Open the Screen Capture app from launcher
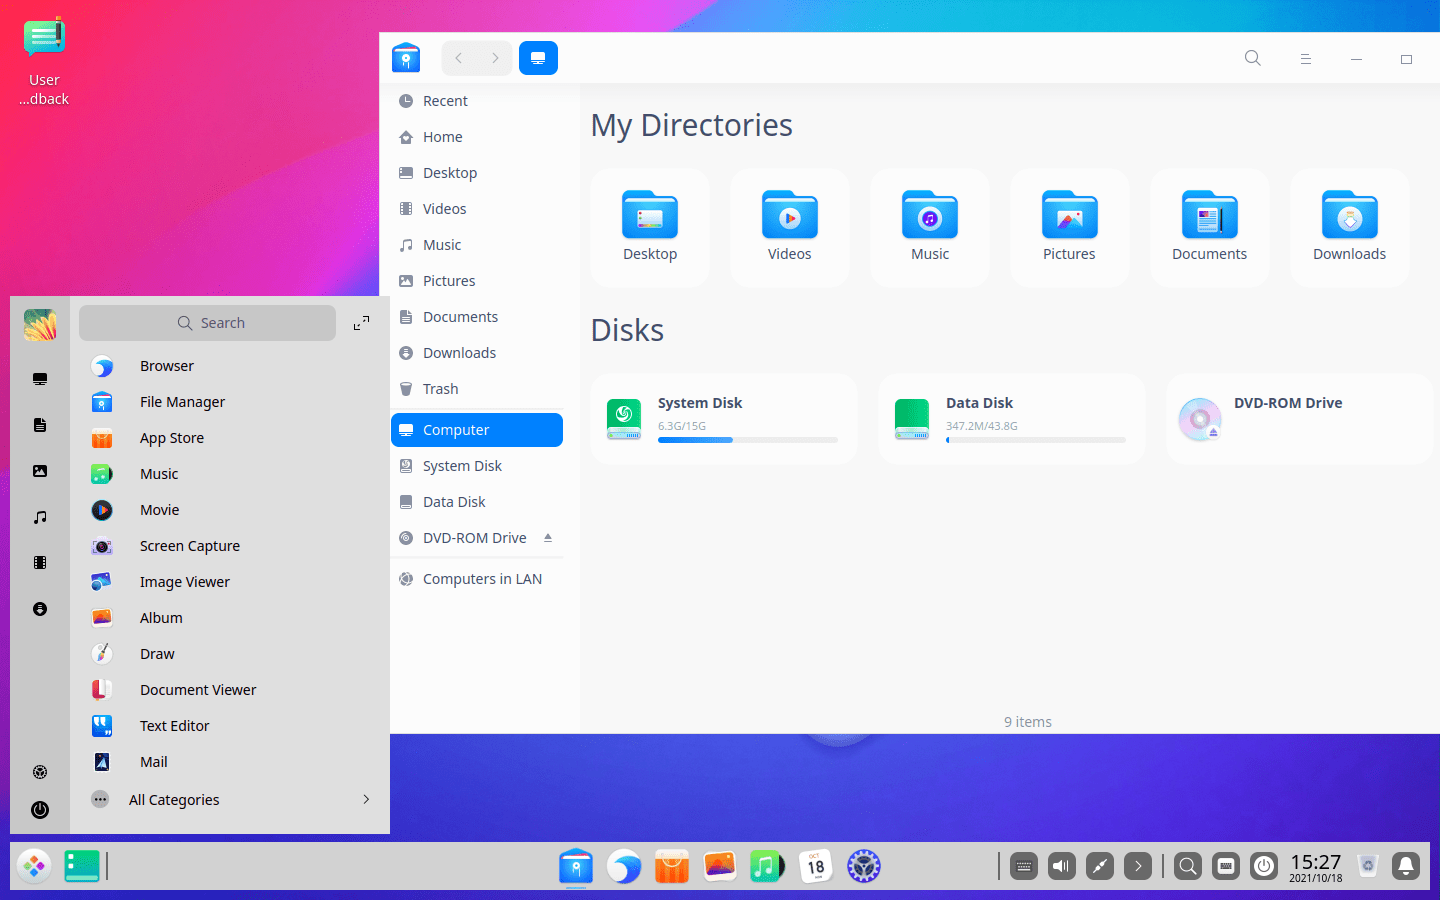Image resolution: width=1440 pixels, height=900 pixels. coord(189,546)
